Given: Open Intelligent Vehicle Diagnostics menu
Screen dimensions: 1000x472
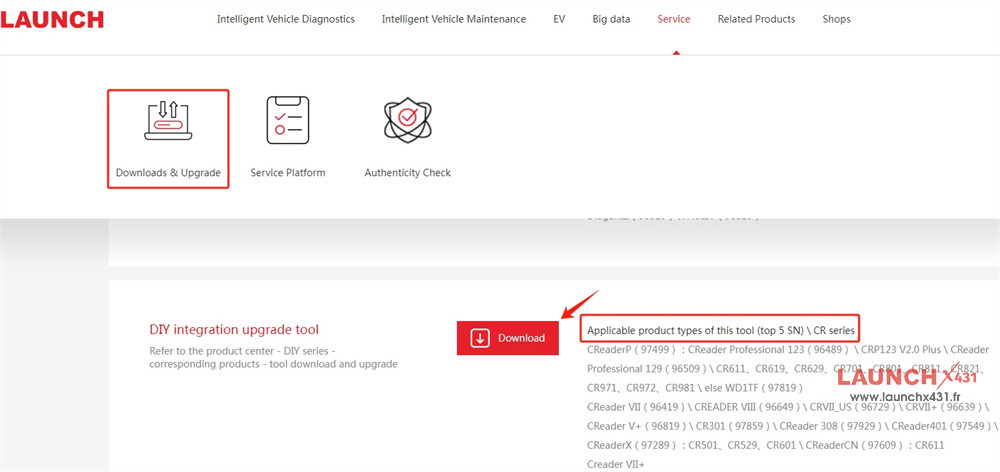Looking at the screenshot, I should click(x=286, y=19).
